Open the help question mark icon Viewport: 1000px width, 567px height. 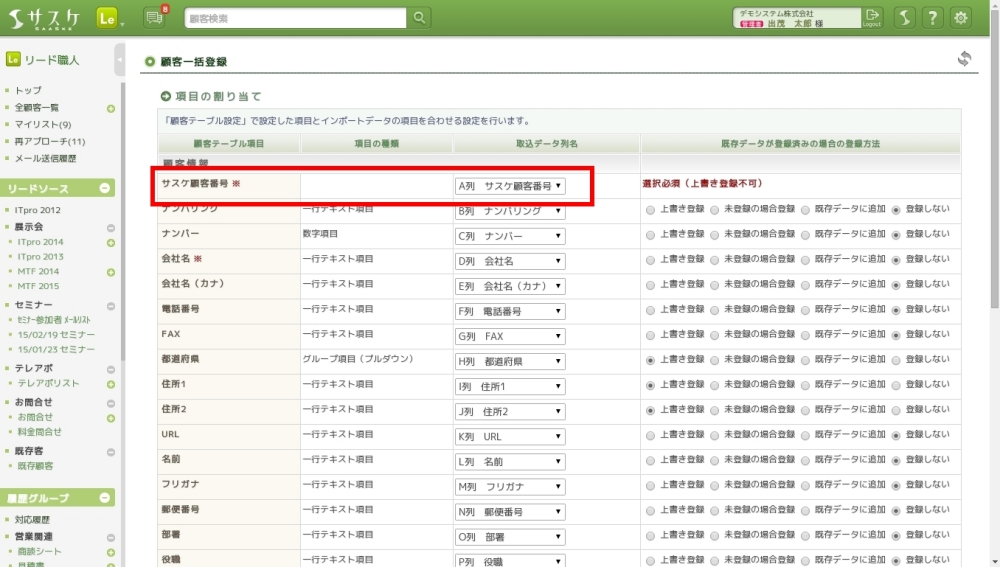pos(932,18)
